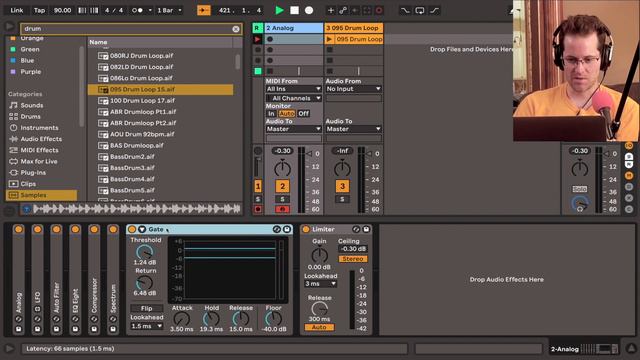Select 080RJ Drum Loop.aif sample
640x360 pixels.
141,56
